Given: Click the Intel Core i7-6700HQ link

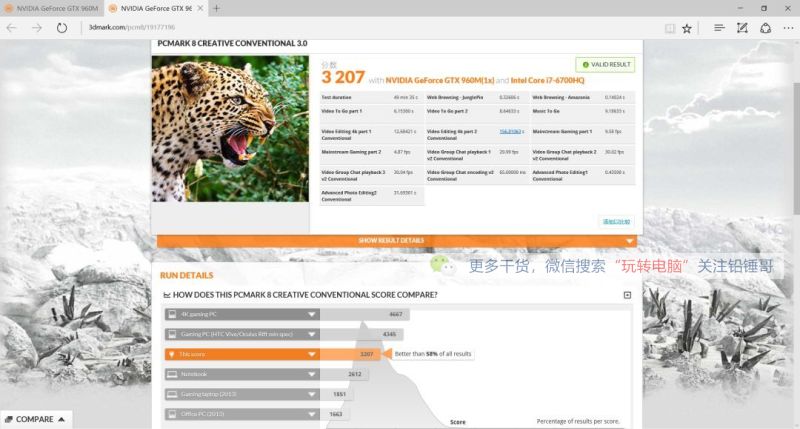Looking at the screenshot, I should 546,79.
